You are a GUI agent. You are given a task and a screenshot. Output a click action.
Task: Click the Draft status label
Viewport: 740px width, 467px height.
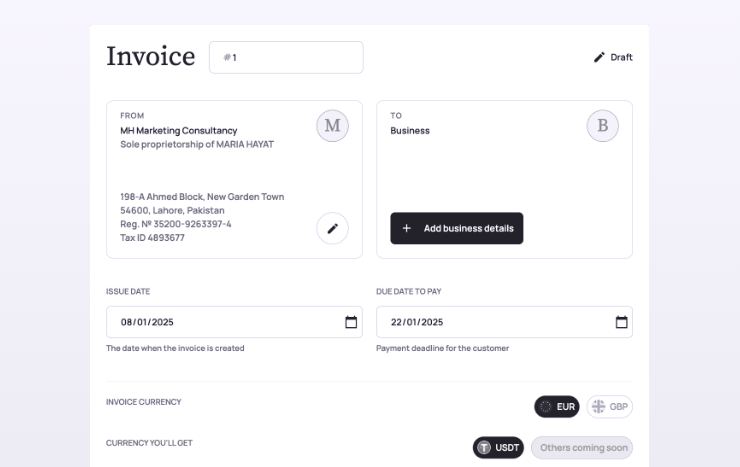[621, 57]
